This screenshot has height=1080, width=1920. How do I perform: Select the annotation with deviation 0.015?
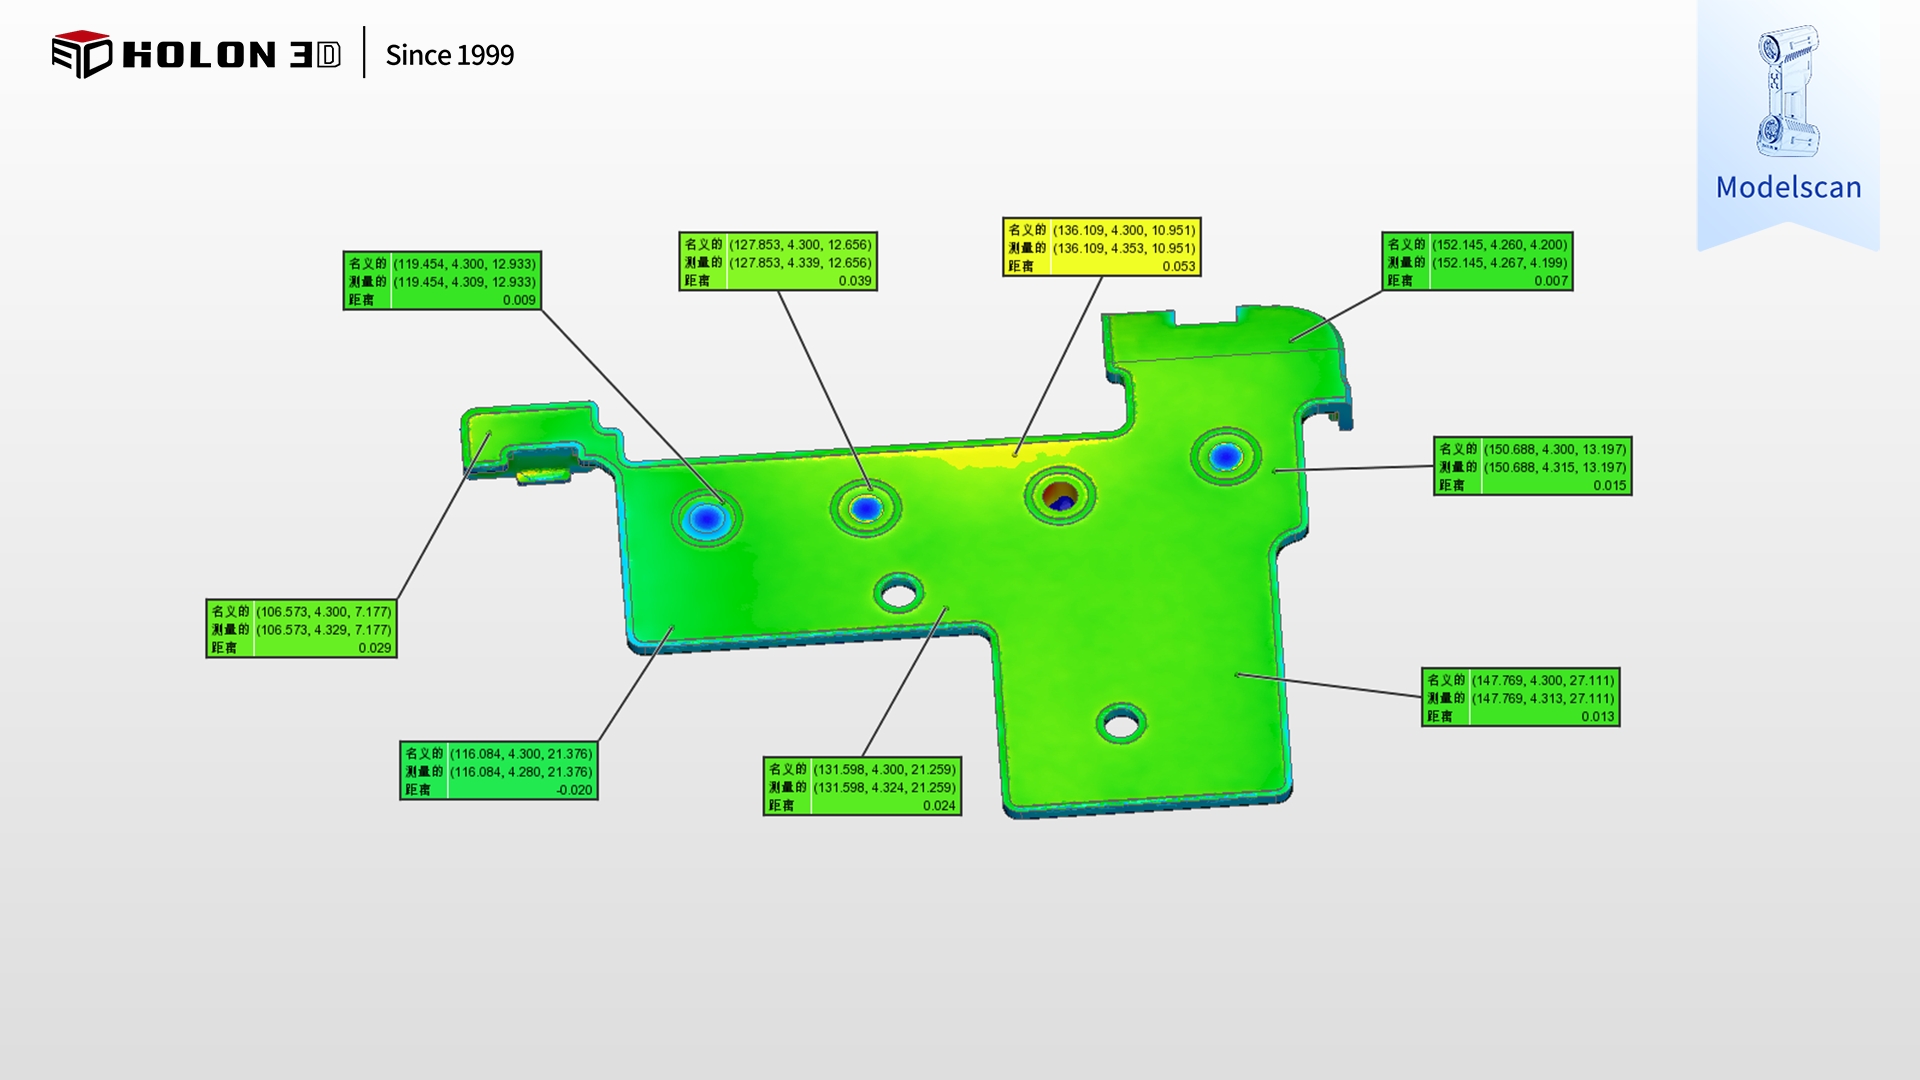(x=1532, y=466)
